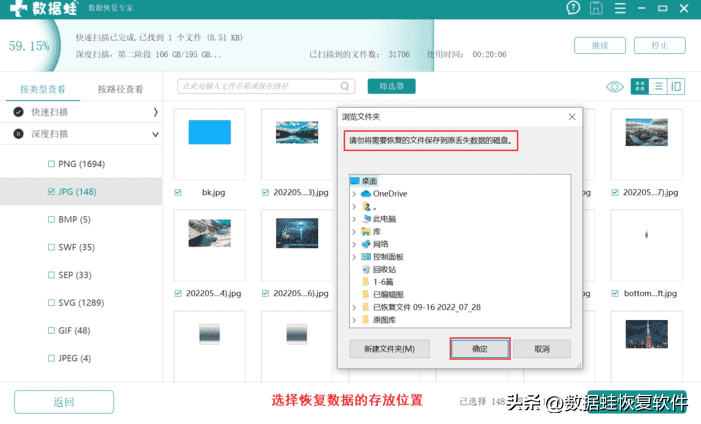
Task: Click the help question-mark icon in title bar
Action: tap(573, 8)
